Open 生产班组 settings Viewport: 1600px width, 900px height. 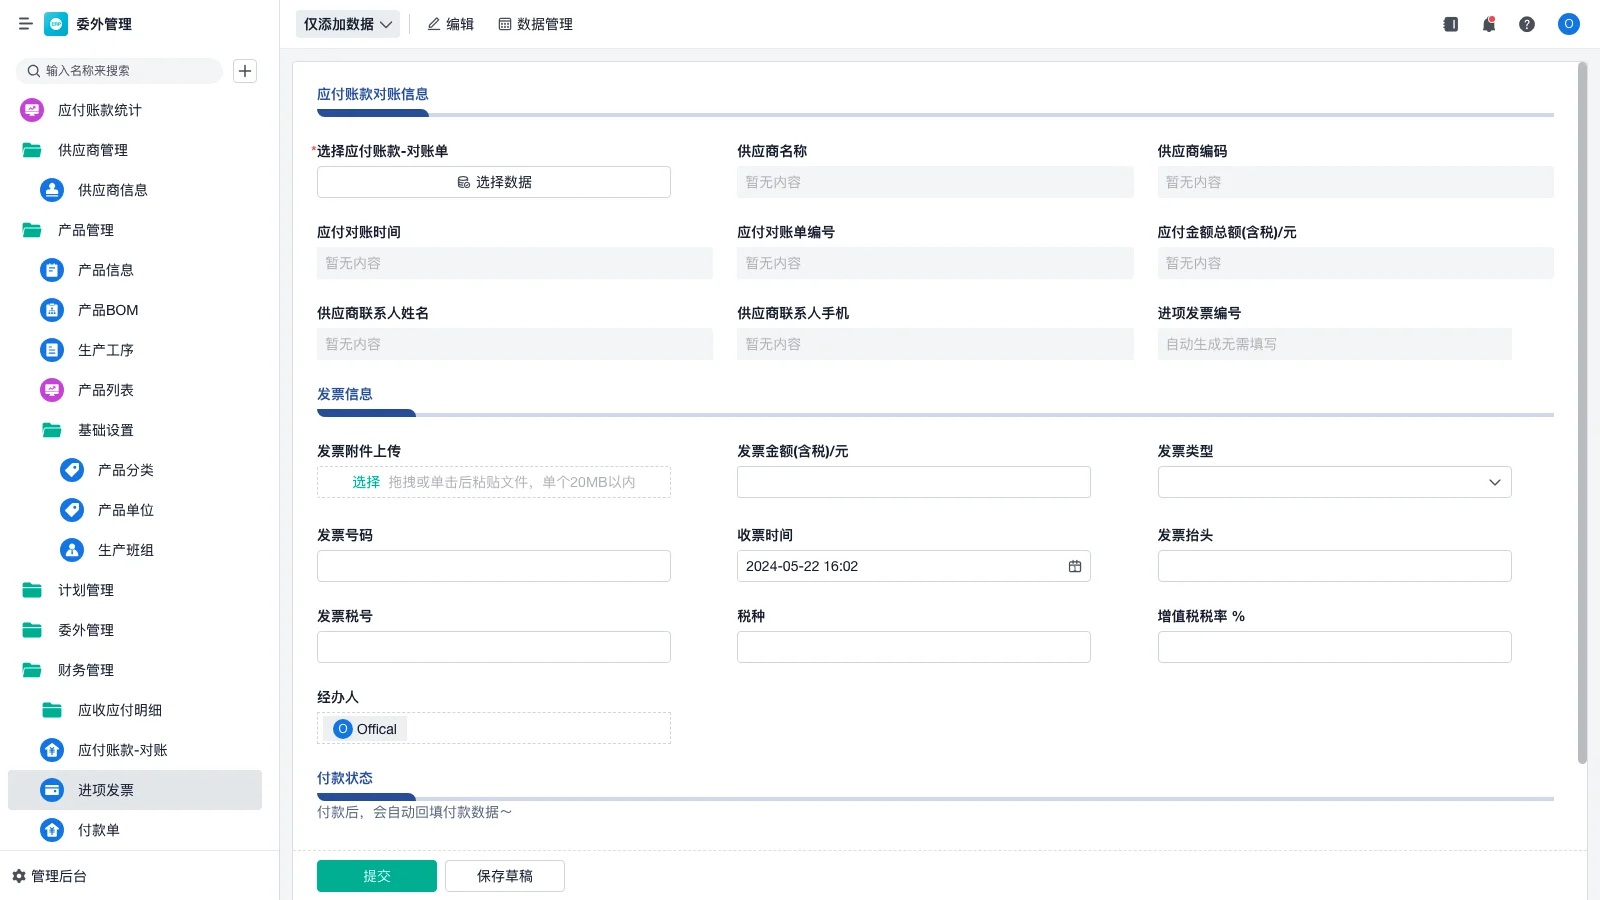tap(125, 550)
